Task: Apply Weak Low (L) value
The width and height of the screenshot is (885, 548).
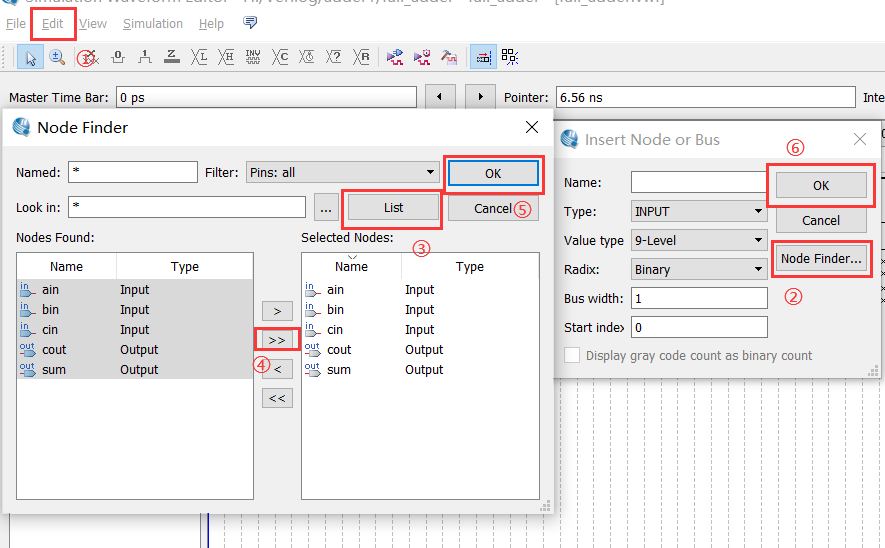Action: [199, 57]
